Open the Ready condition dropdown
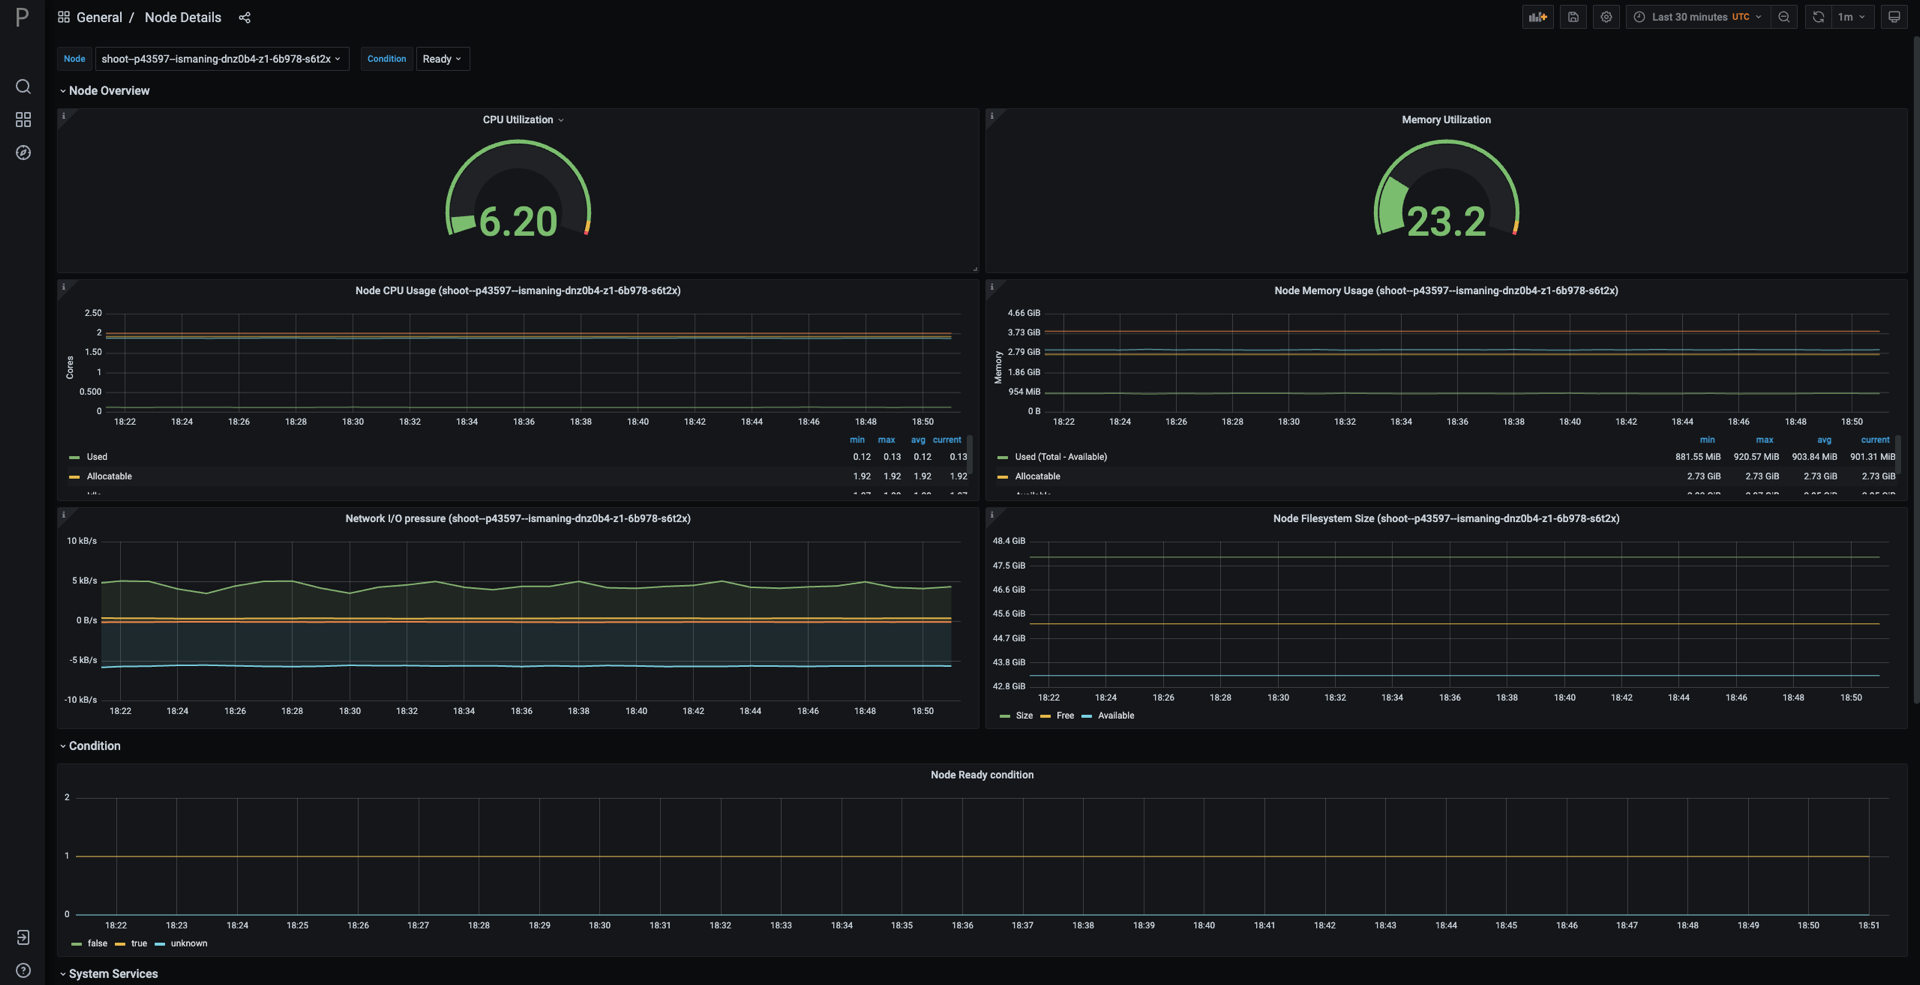This screenshot has height=985, width=1920. [442, 58]
